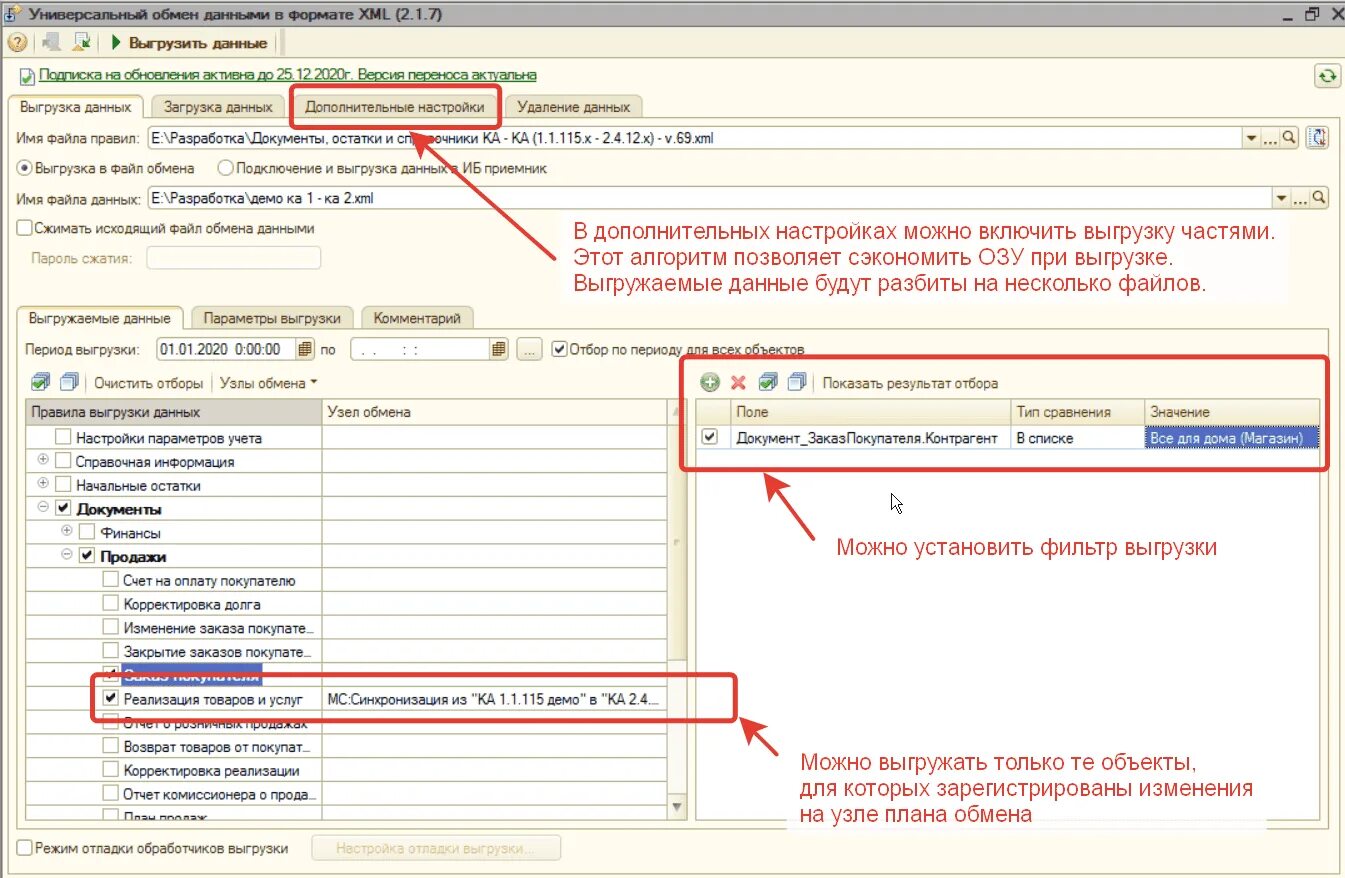The height and width of the screenshot is (878, 1345).
Task: Click the app icon in the title bar
Action: tap(13, 14)
